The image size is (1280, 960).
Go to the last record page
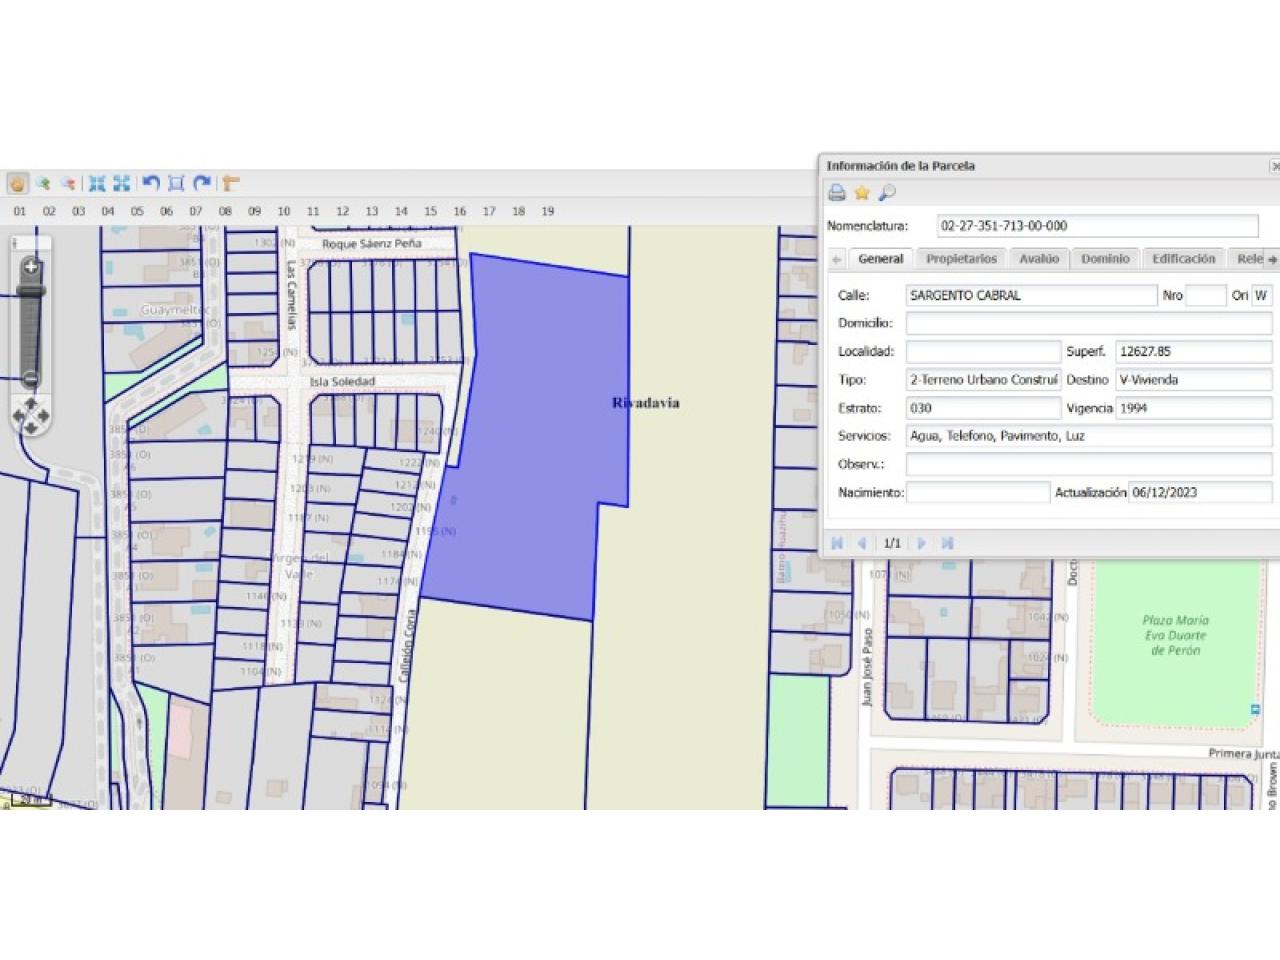pos(947,543)
